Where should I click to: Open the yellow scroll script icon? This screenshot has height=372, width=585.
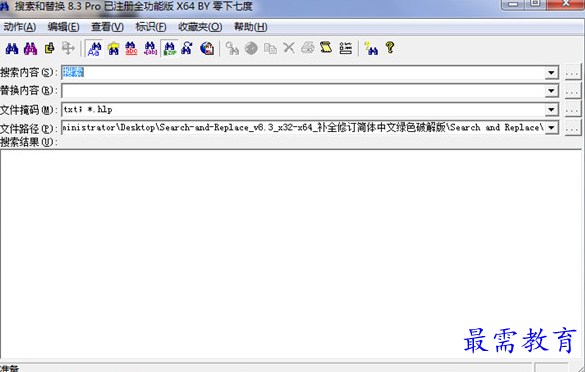tap(326, 48)
